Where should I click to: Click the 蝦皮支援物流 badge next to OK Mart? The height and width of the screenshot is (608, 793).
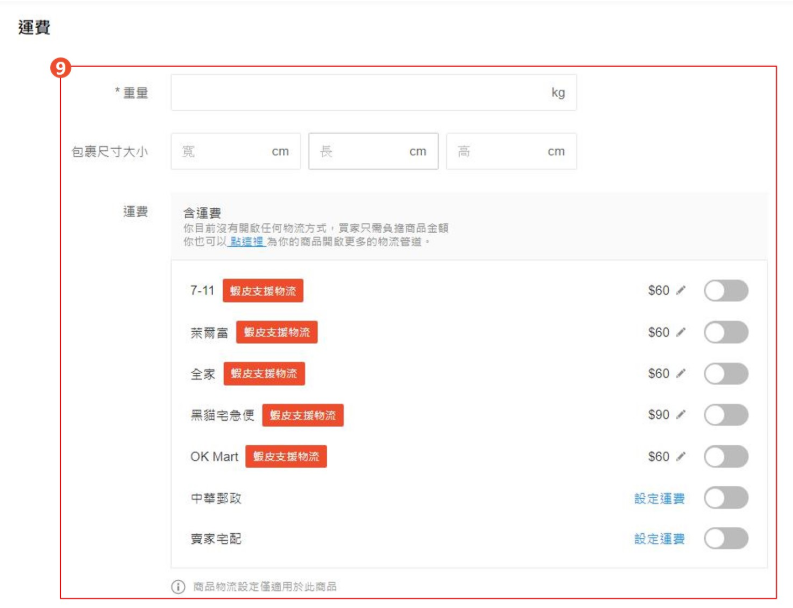tap(286, 457)
